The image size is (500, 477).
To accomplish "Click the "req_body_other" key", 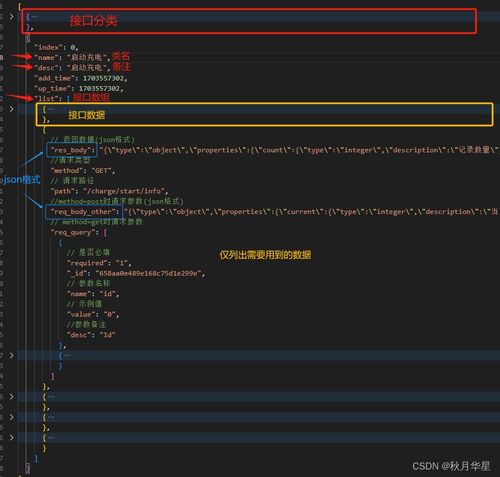I will [x=83, y=212].
